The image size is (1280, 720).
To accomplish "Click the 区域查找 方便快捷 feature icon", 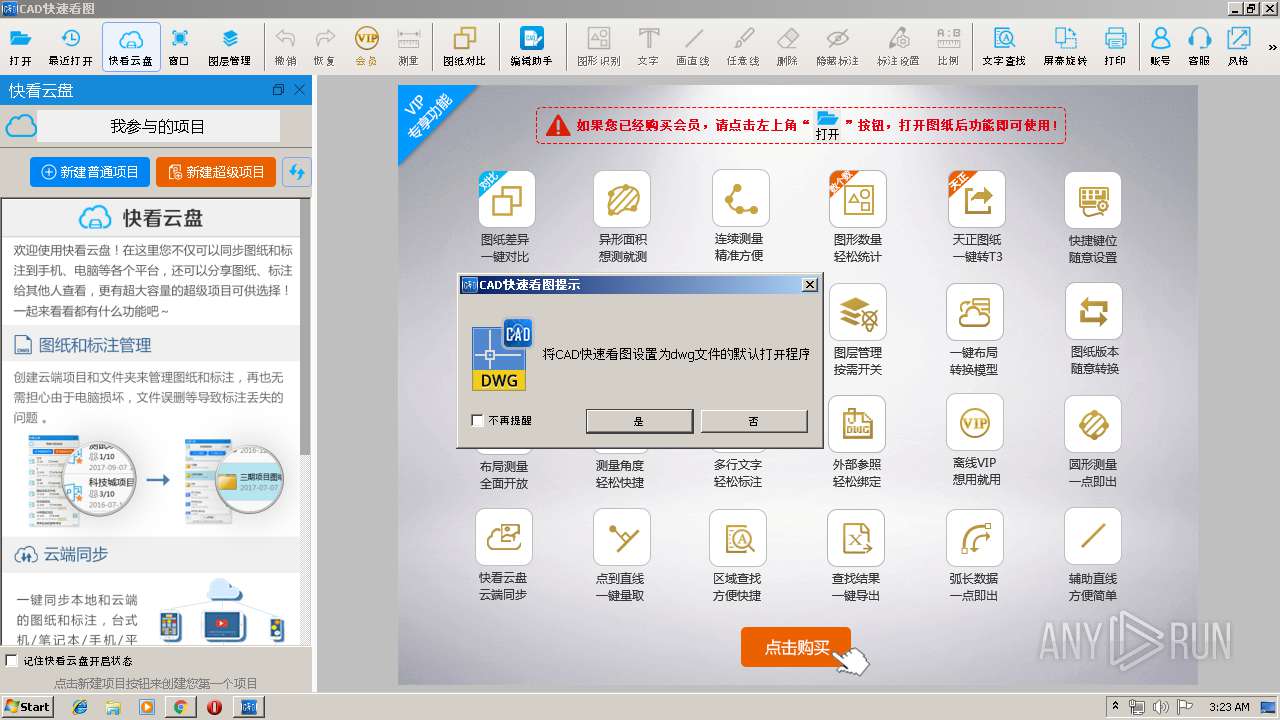I will [x=738, y=537].
